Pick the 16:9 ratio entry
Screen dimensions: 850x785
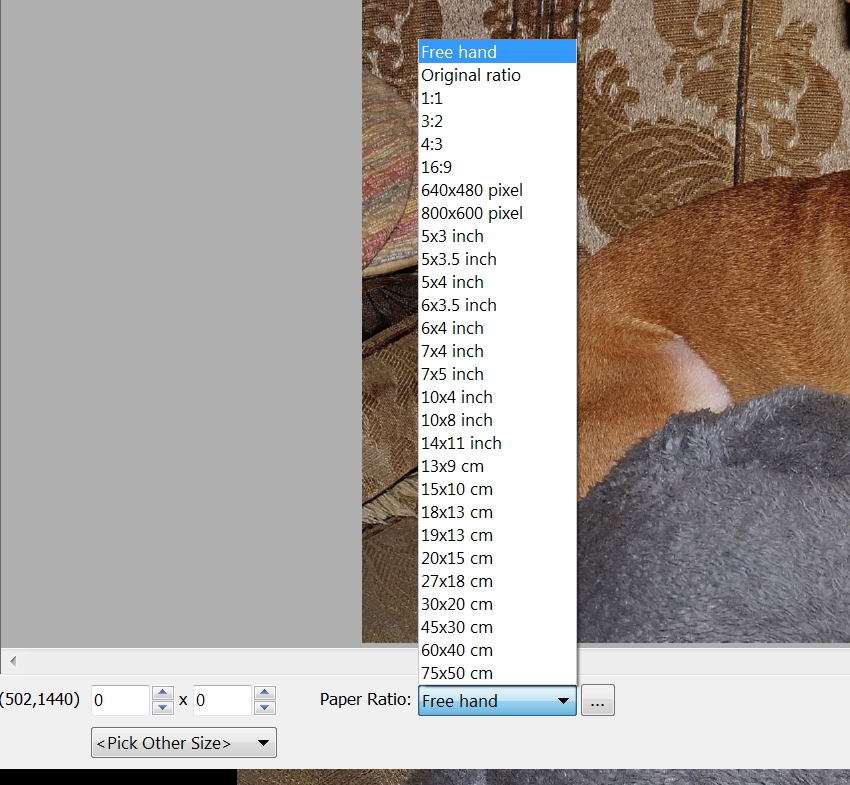436,167
